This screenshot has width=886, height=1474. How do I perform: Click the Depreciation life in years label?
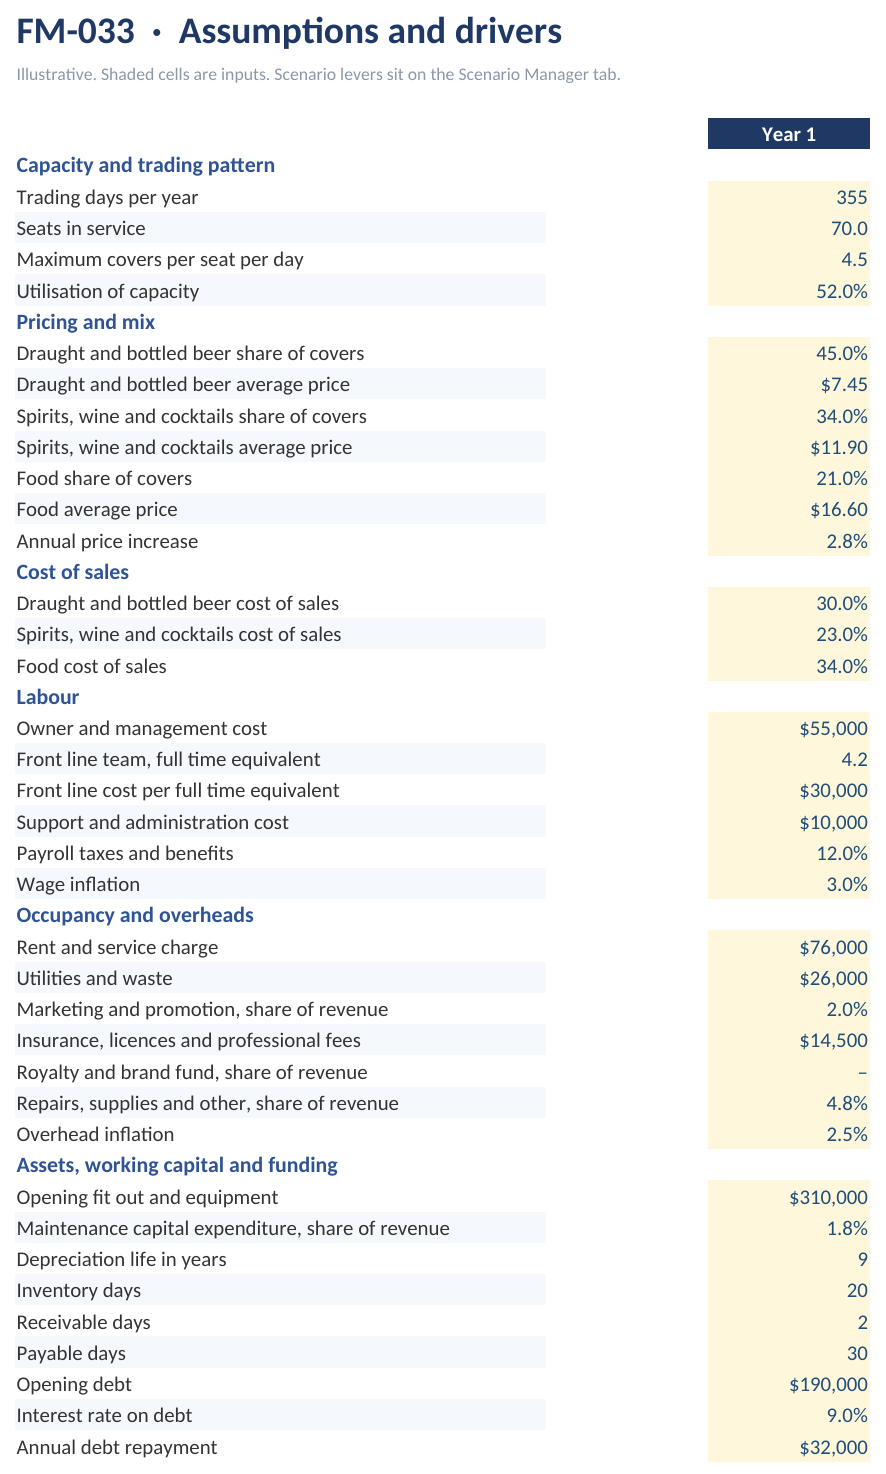pyautogui.click(x=122, y=1259)
